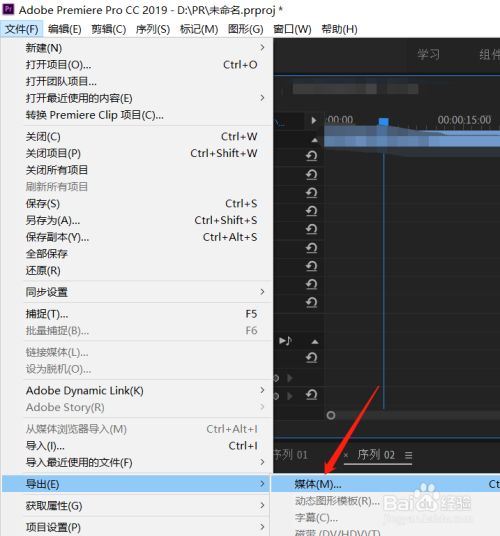
Task: Click the blue playhead marker on ruler
Action: click(383, 122)
